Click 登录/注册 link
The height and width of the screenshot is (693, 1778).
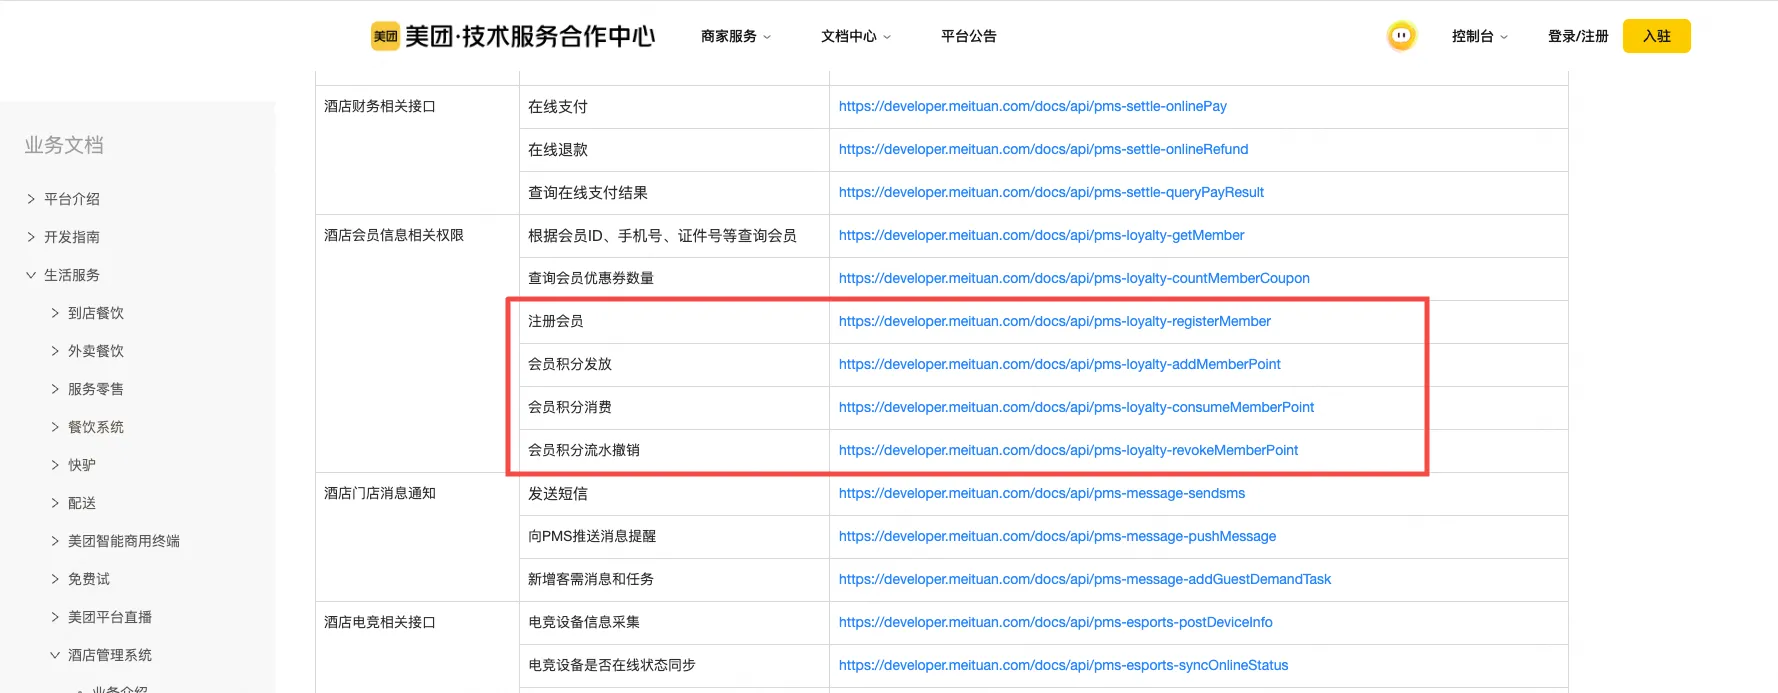pos(1578,36)
